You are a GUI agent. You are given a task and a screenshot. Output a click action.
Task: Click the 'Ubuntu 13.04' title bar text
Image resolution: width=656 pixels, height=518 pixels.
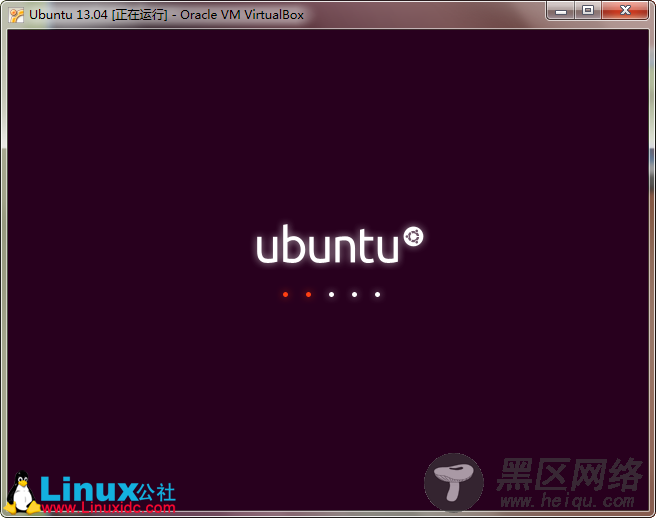(x=69, y=15)
